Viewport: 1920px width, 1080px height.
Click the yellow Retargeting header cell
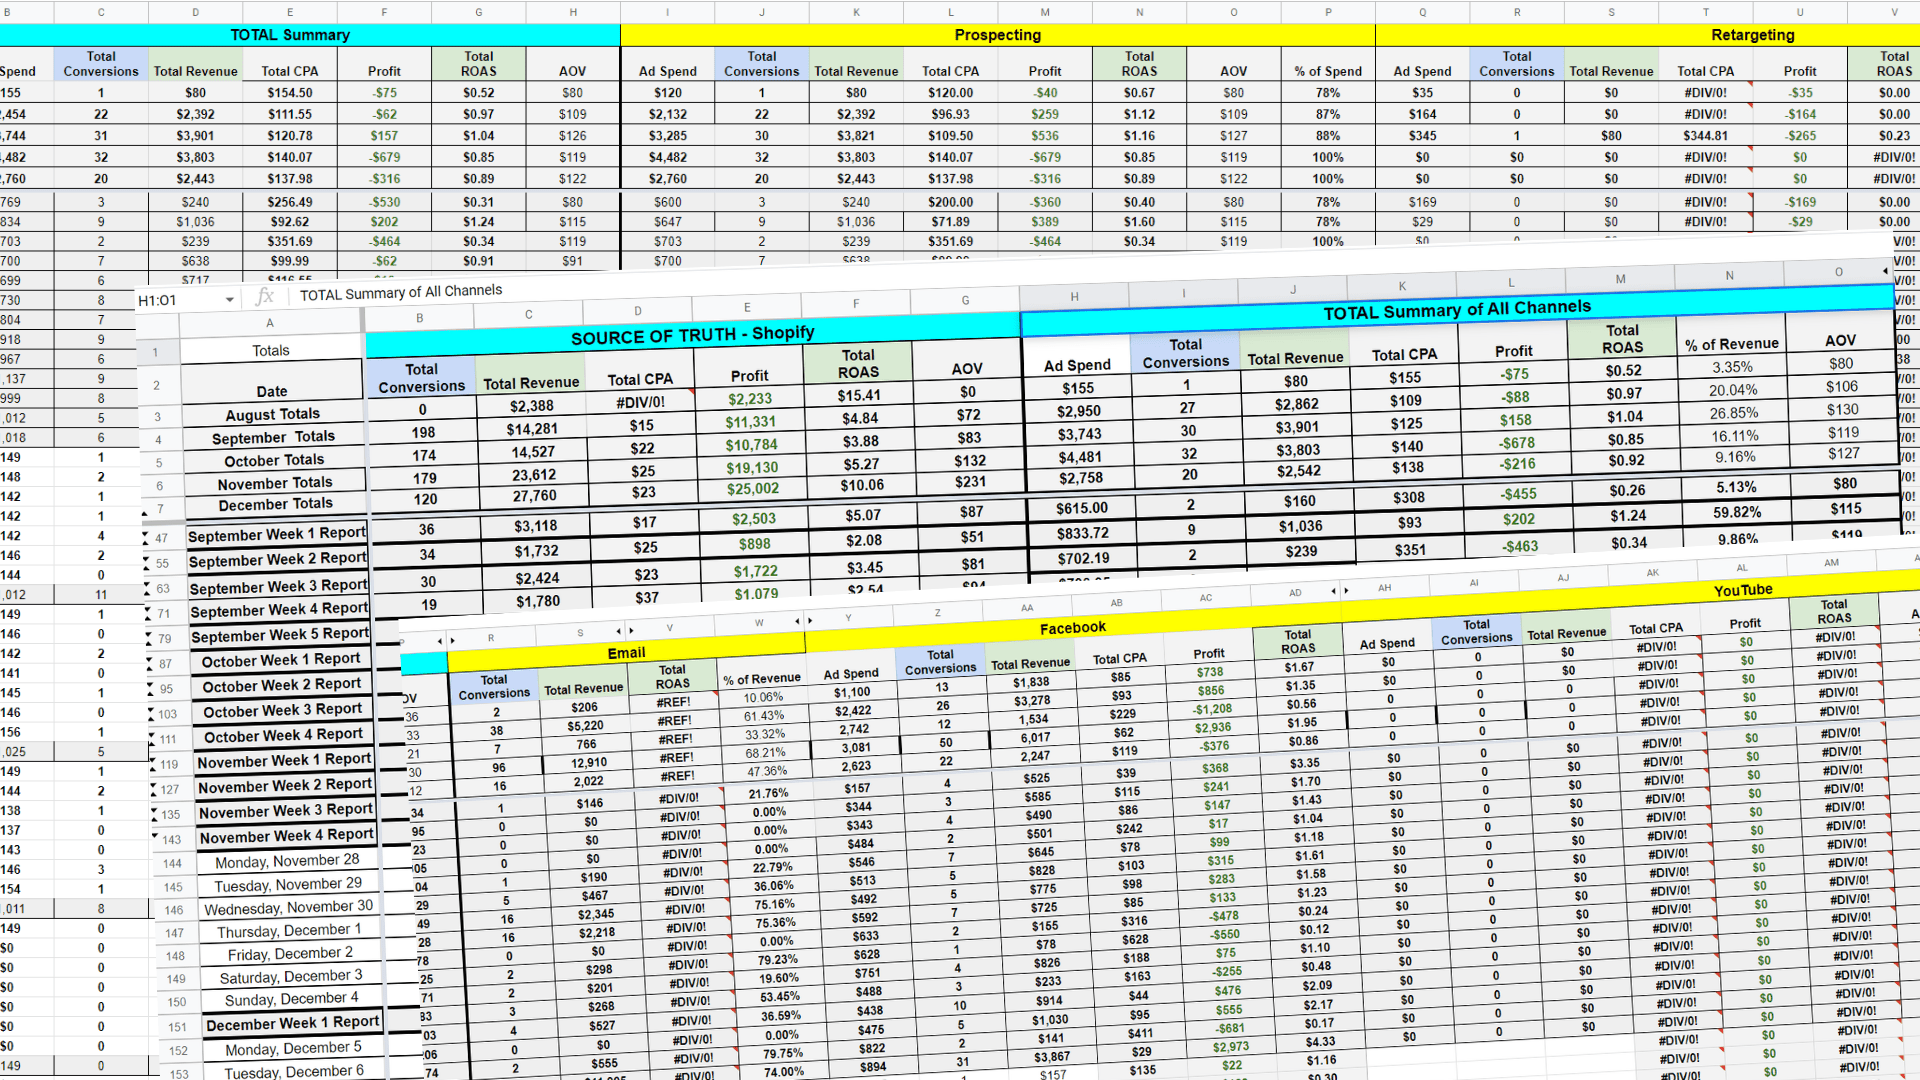[x=1752, y=35]
